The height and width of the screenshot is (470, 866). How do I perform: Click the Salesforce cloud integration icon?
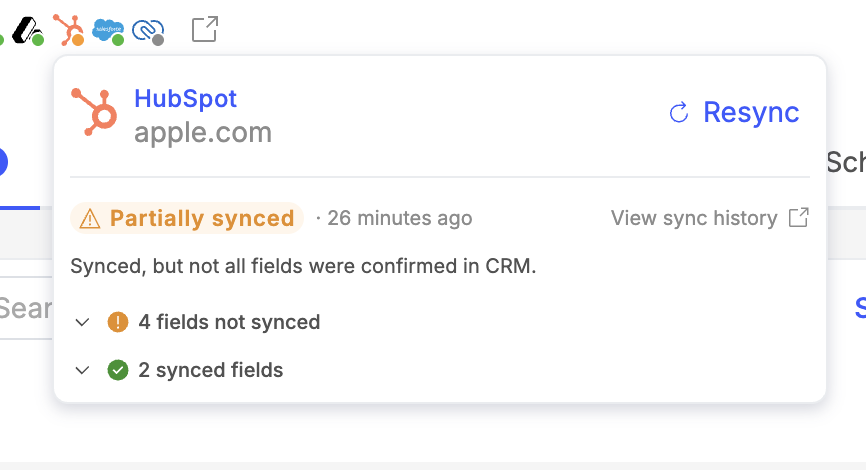[107, 30]
